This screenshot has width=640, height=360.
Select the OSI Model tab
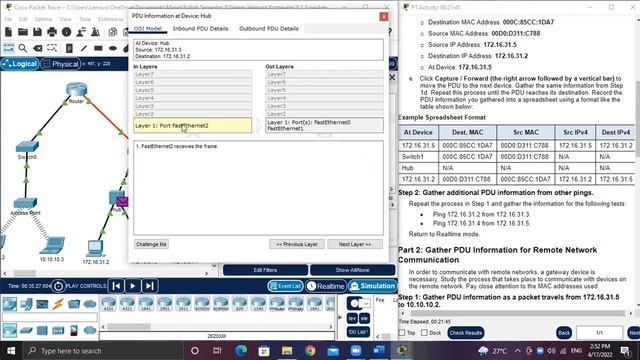click(x=148, y=29)
